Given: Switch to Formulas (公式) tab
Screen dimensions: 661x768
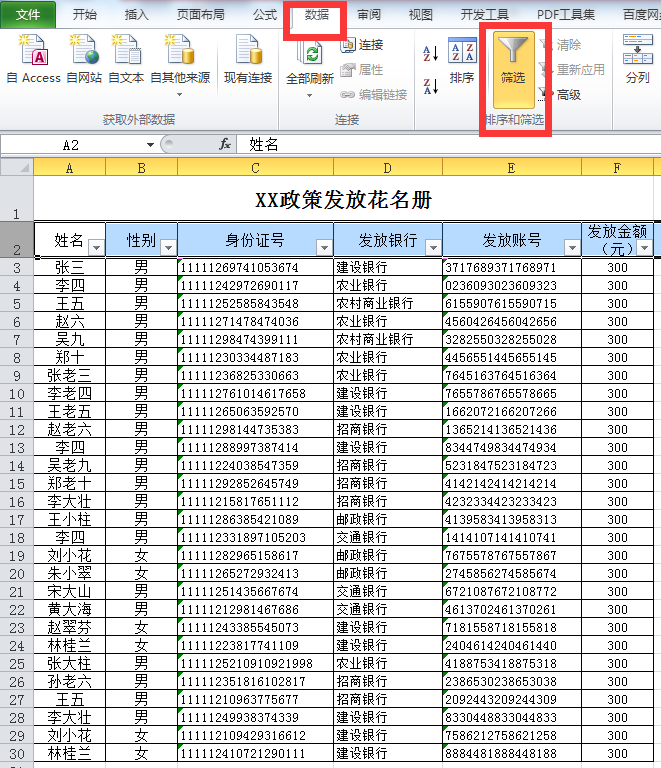Looking at the screenshot, I should [265, 15].
